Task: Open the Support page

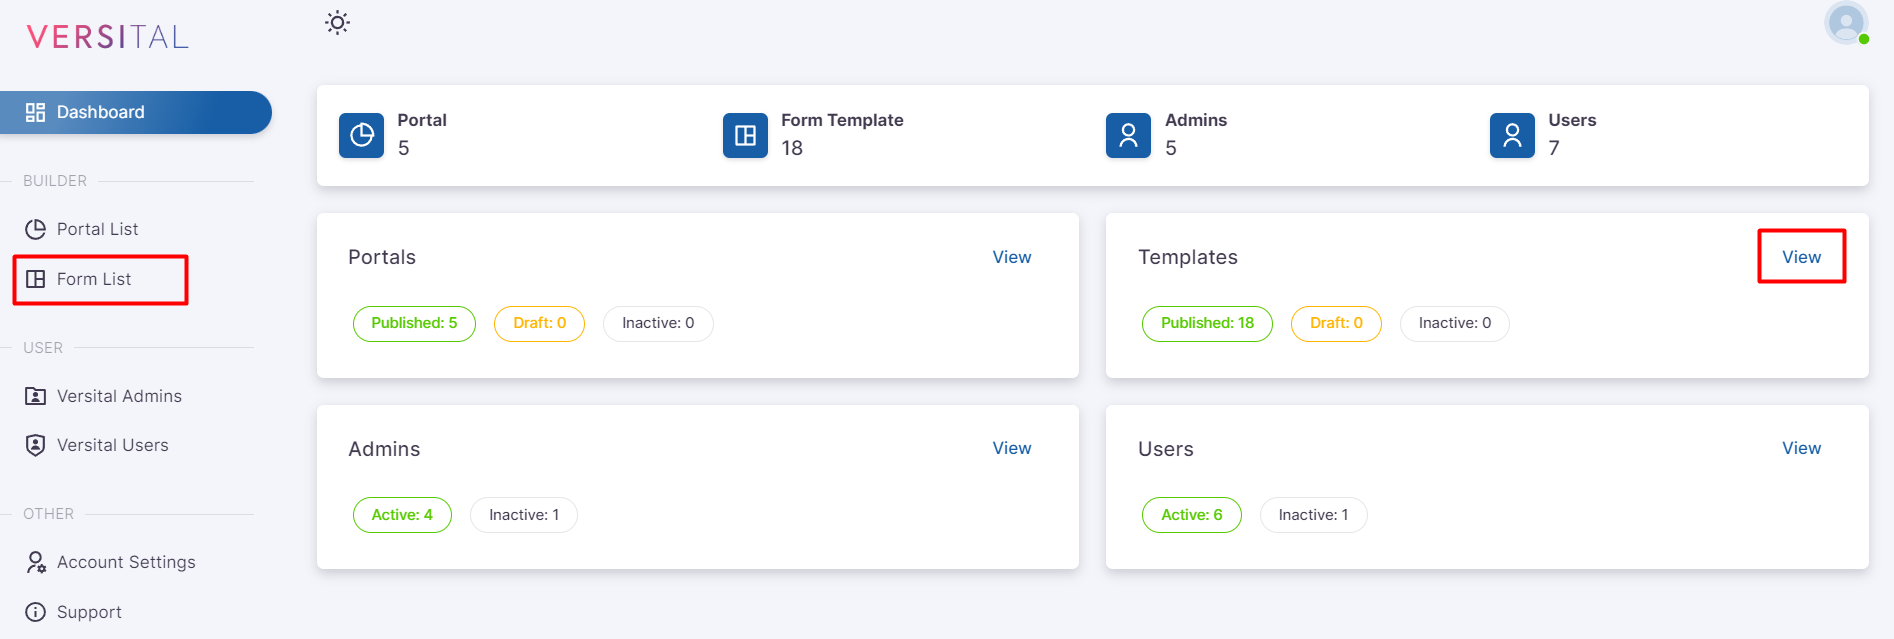Action: [89, 612]
